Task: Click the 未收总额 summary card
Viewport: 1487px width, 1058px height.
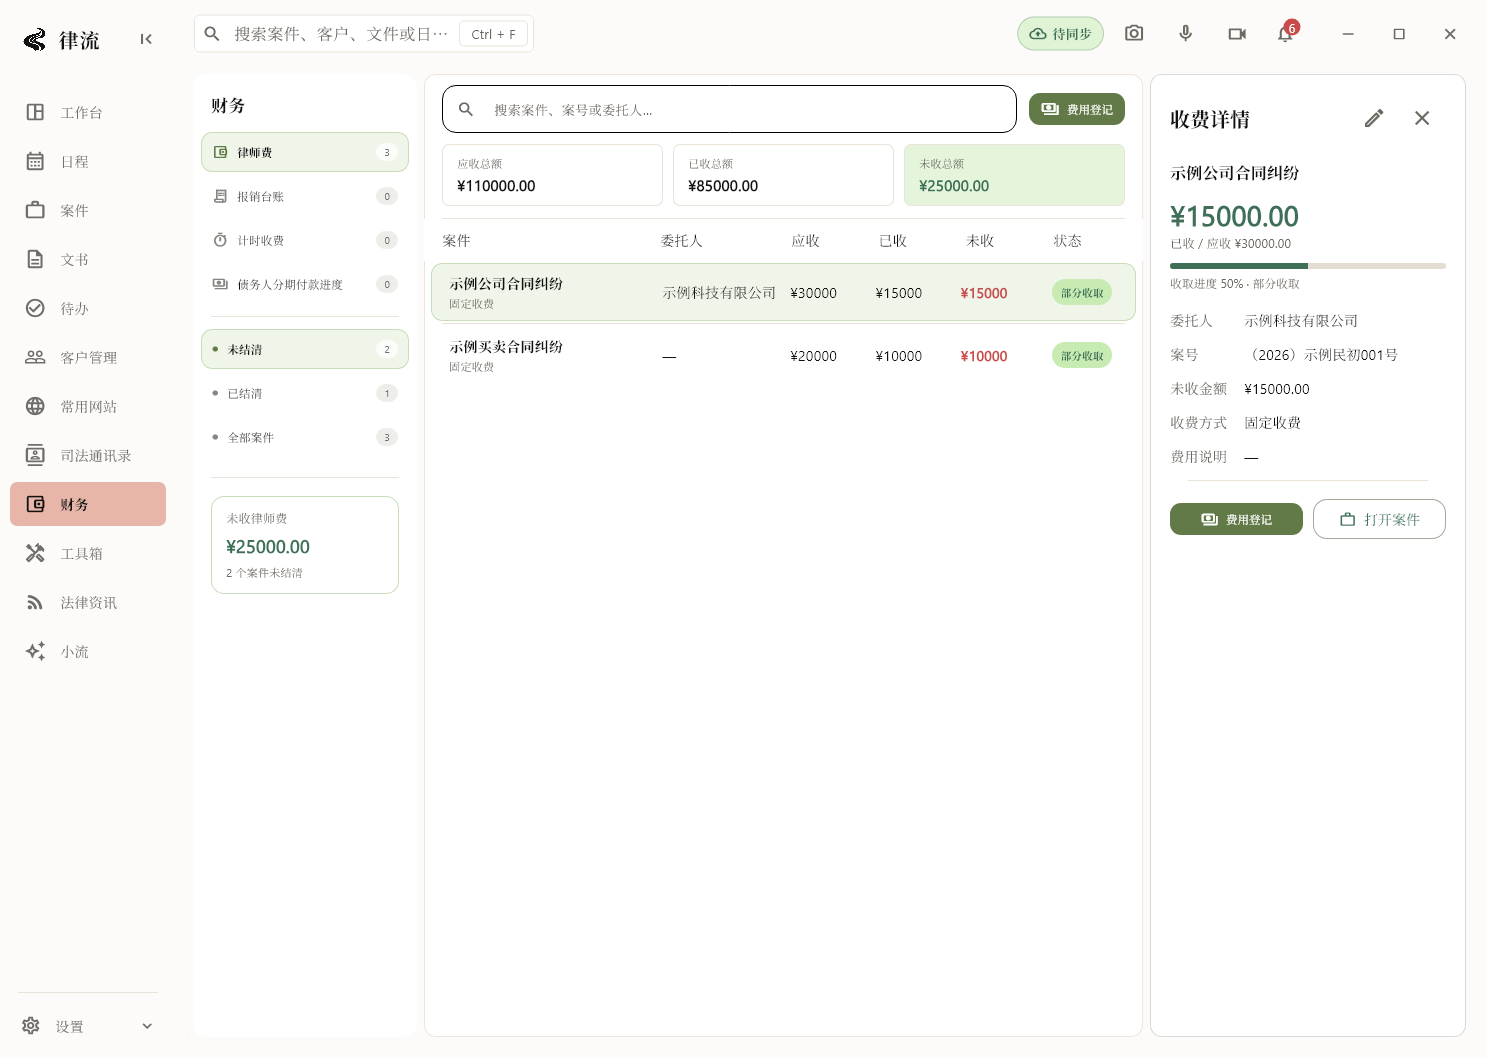Action: tap(1014, 175)
